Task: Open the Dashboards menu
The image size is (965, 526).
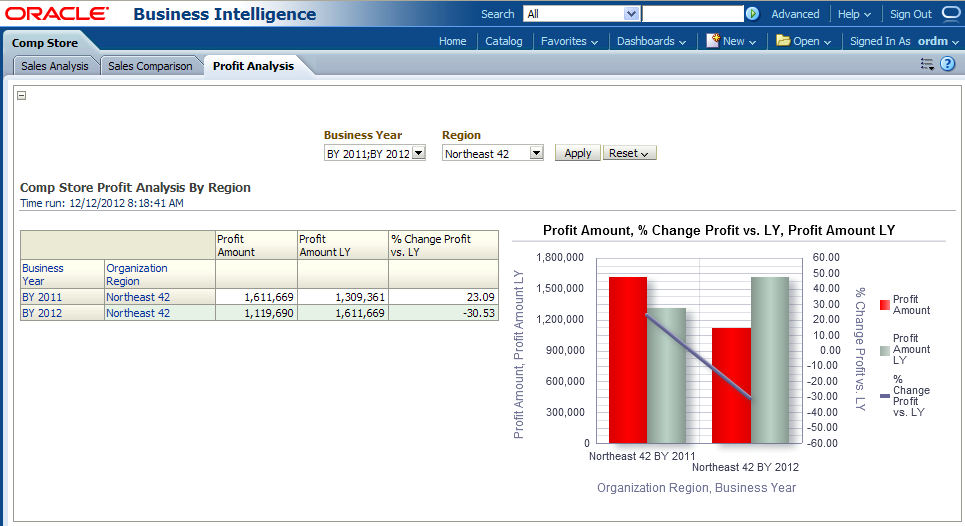Action: point(651,41)
